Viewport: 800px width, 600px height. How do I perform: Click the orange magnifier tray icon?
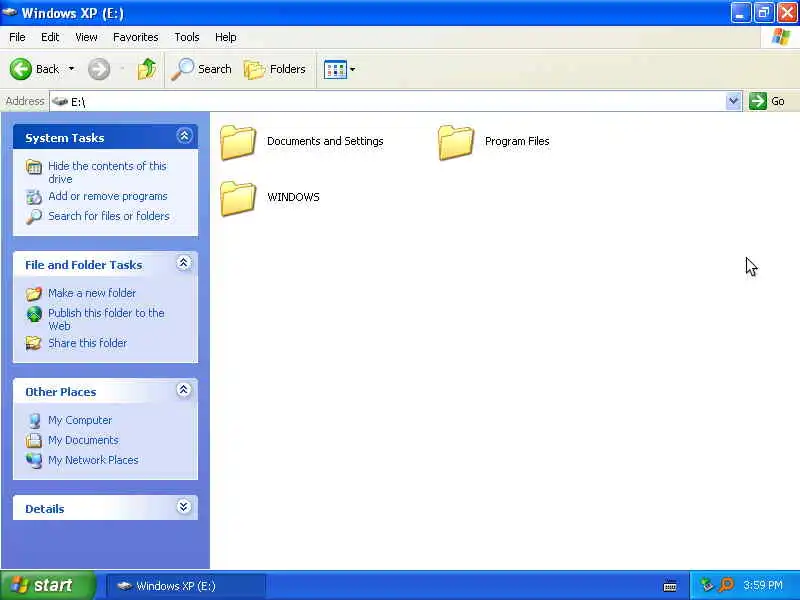[727, 585]
